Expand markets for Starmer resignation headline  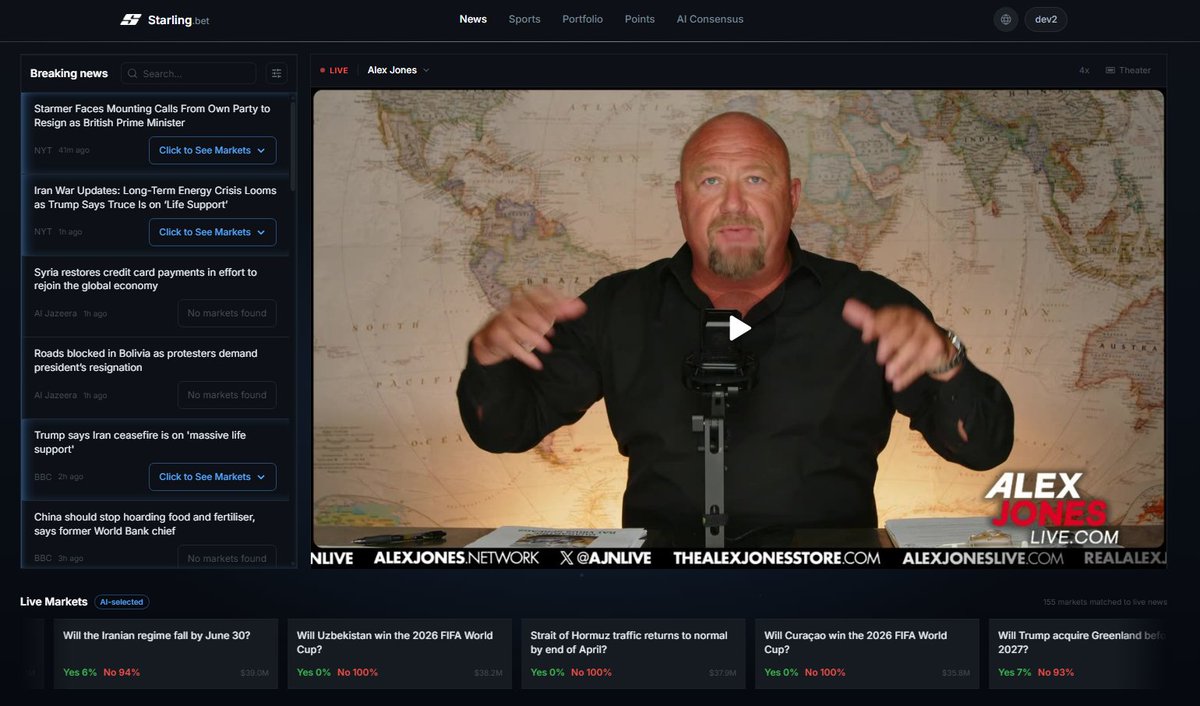click(212, 150)
